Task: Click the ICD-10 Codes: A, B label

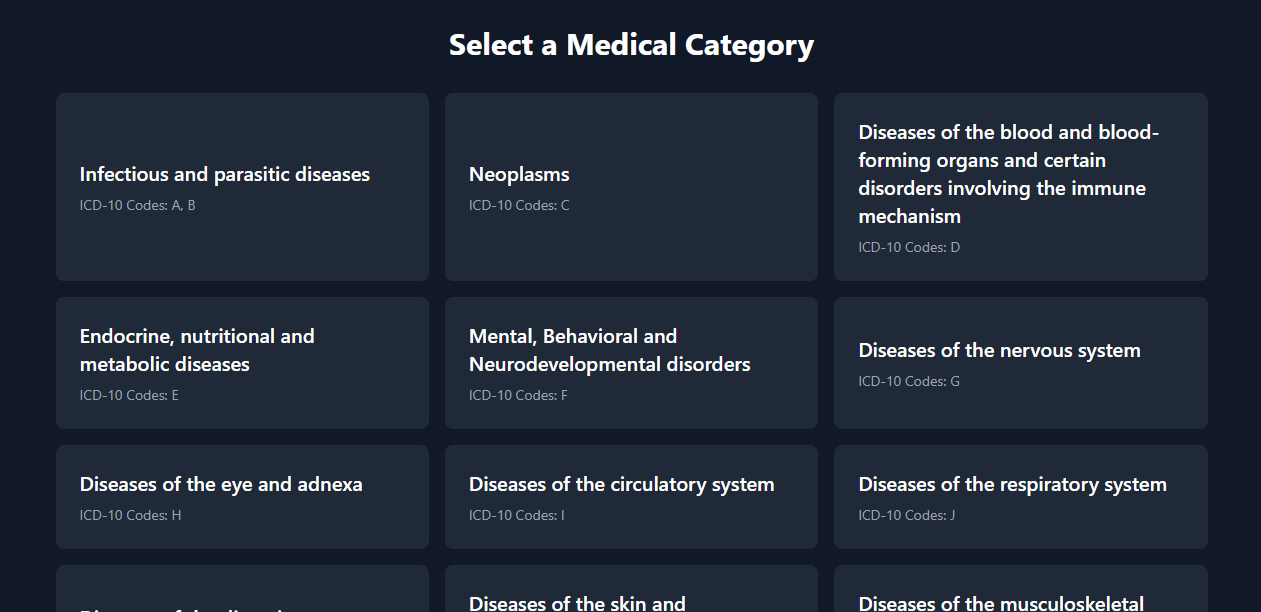Action: [x=138, y=205]
